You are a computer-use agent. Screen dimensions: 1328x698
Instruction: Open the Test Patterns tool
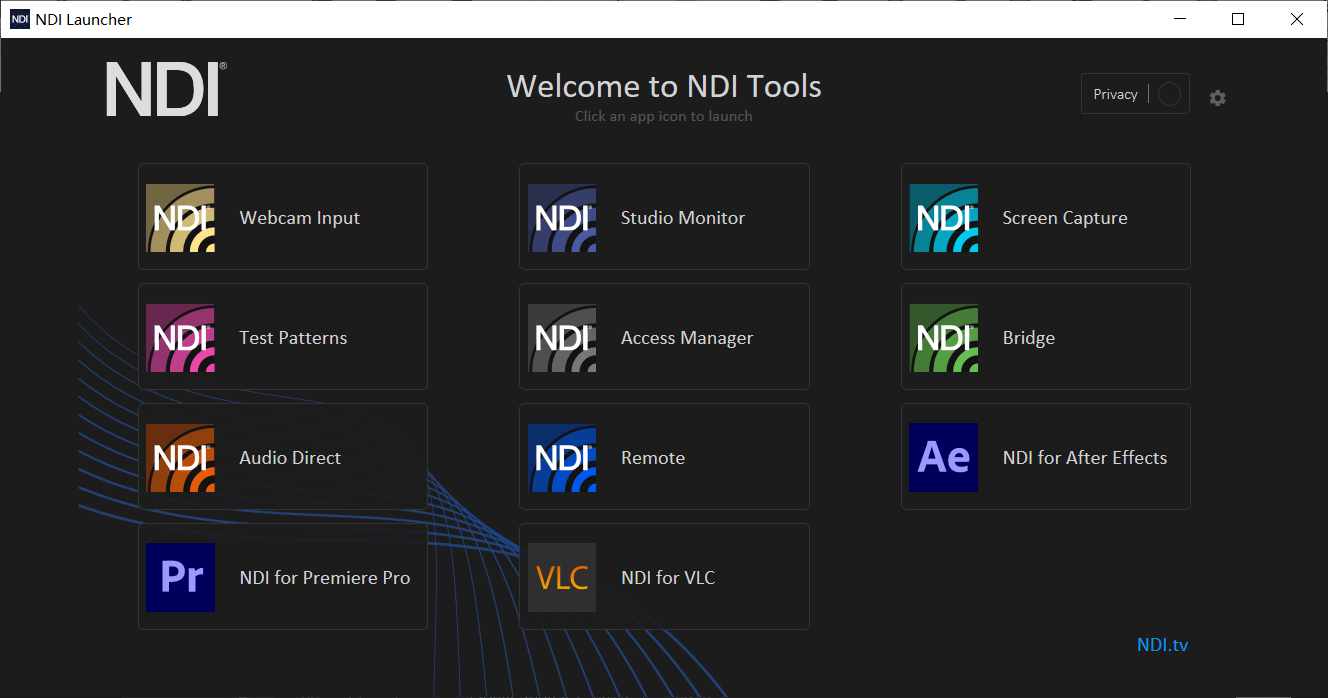[x=283, y=336]
